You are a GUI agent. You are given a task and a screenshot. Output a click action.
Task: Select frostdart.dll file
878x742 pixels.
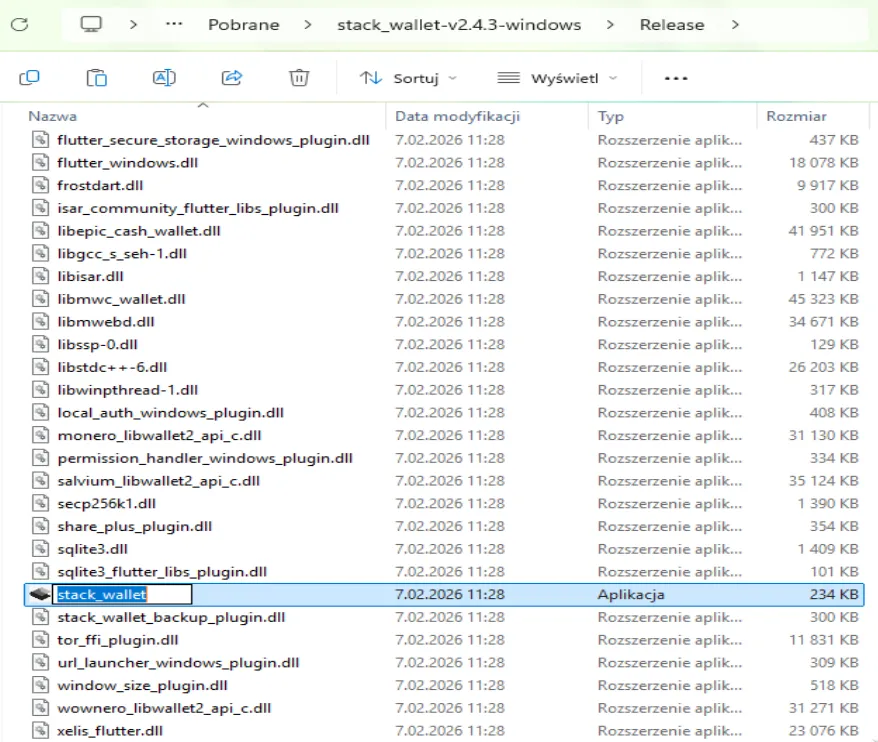(x=100, y=185)
